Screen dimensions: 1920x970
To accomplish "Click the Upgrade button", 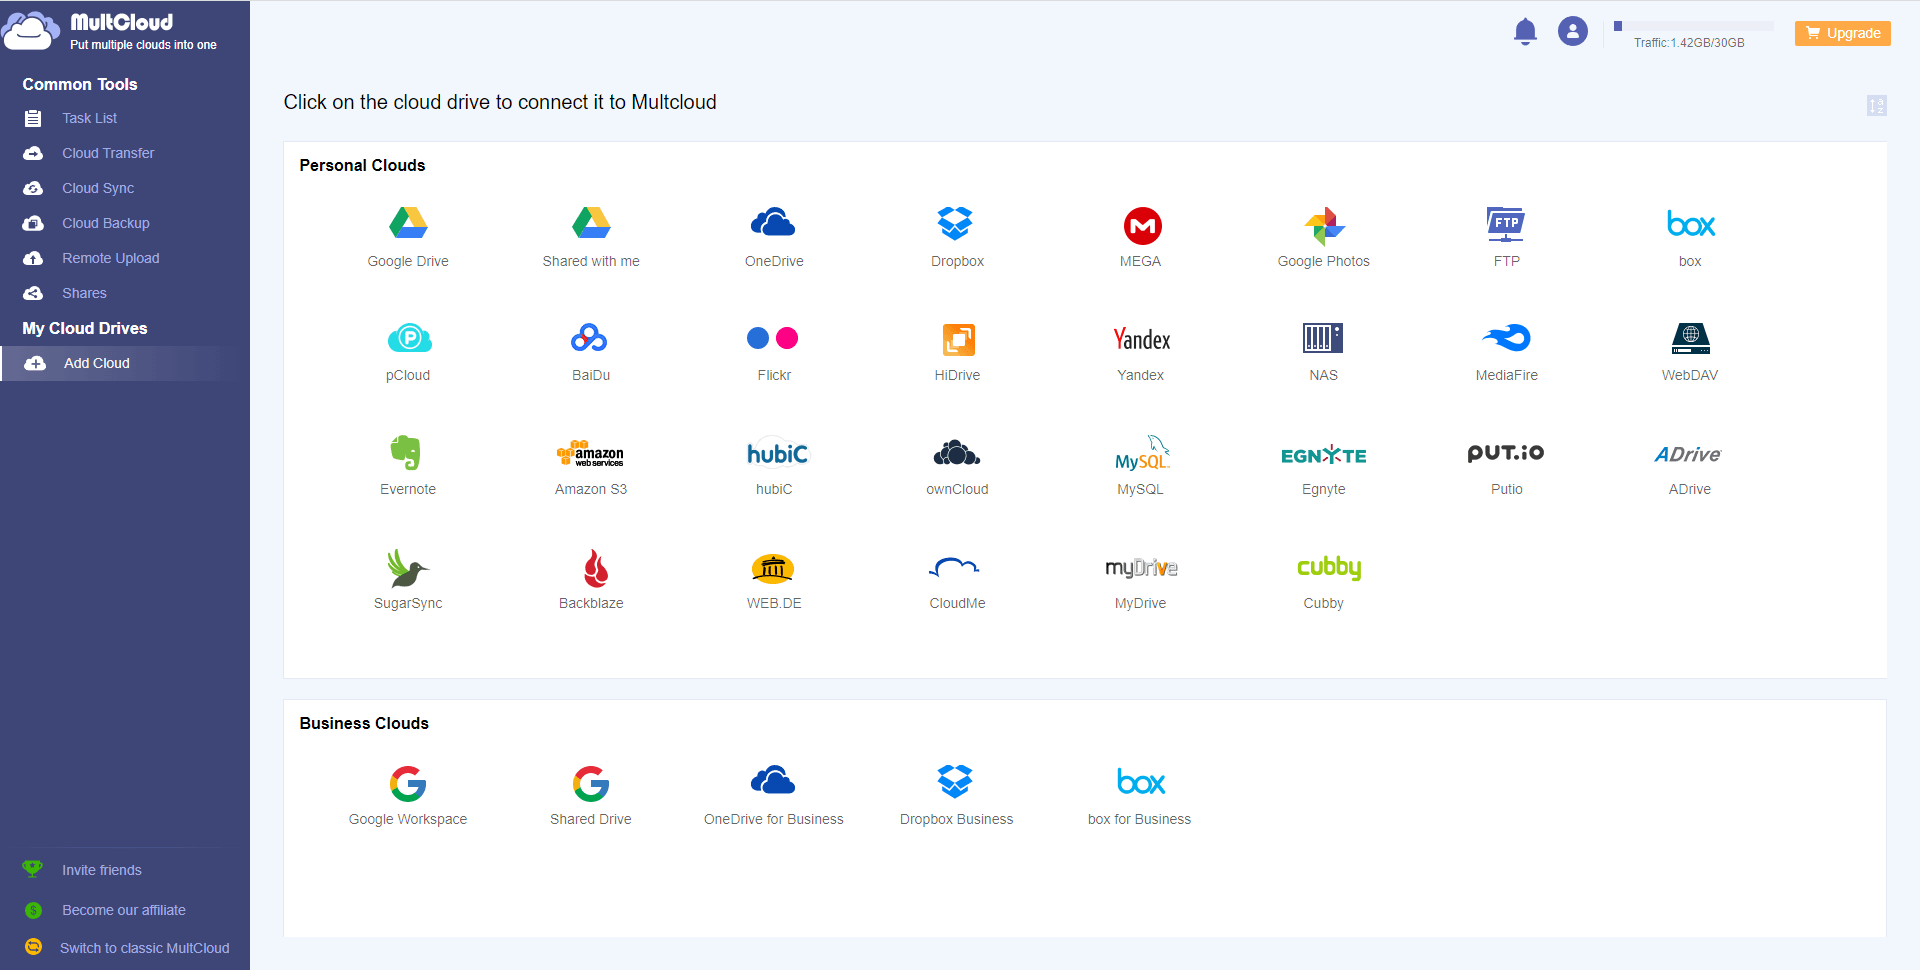I will point(1843,33).
